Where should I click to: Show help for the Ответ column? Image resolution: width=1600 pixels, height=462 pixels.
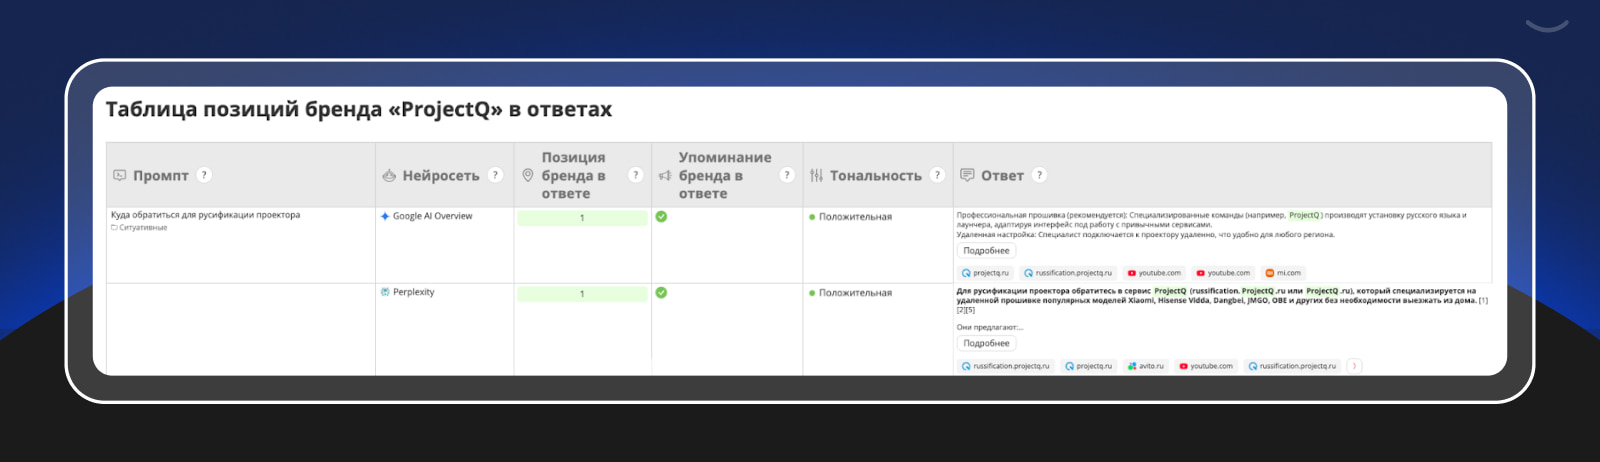(x=1039, y=175)
